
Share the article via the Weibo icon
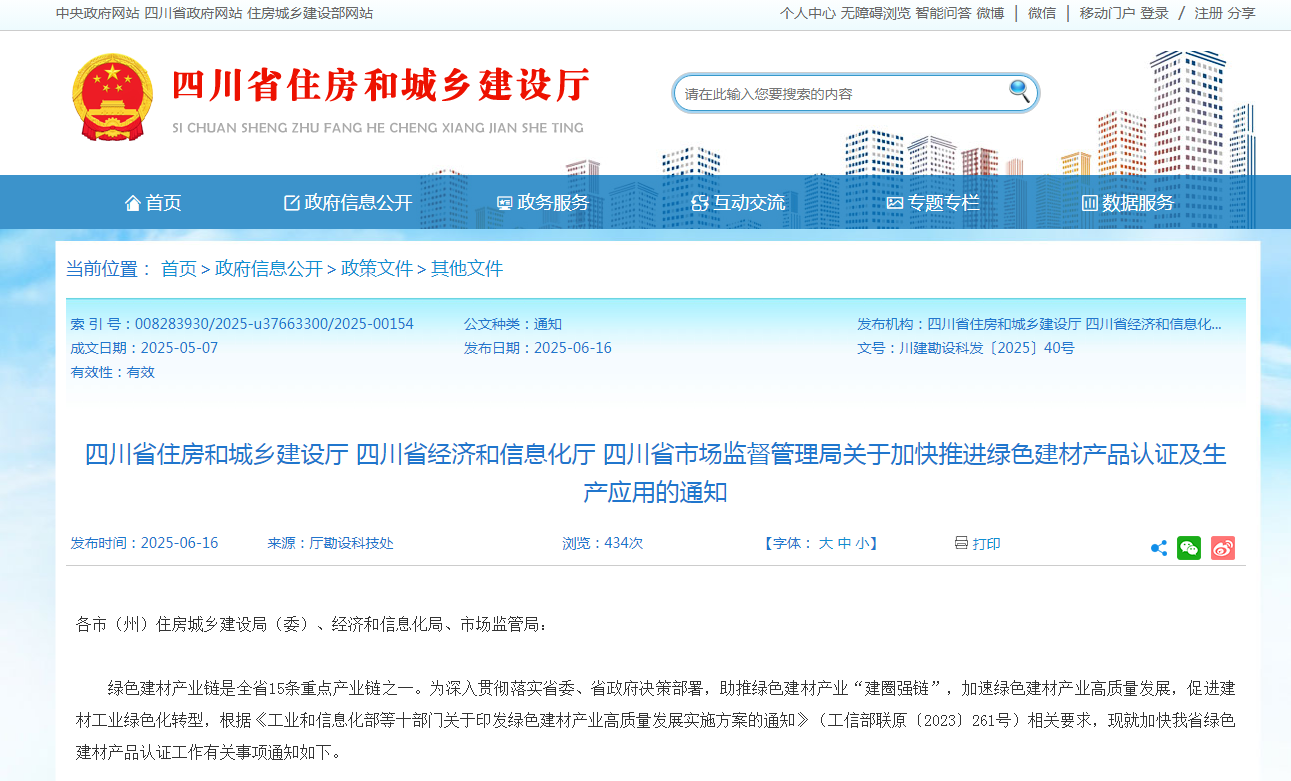(1222, 547)
